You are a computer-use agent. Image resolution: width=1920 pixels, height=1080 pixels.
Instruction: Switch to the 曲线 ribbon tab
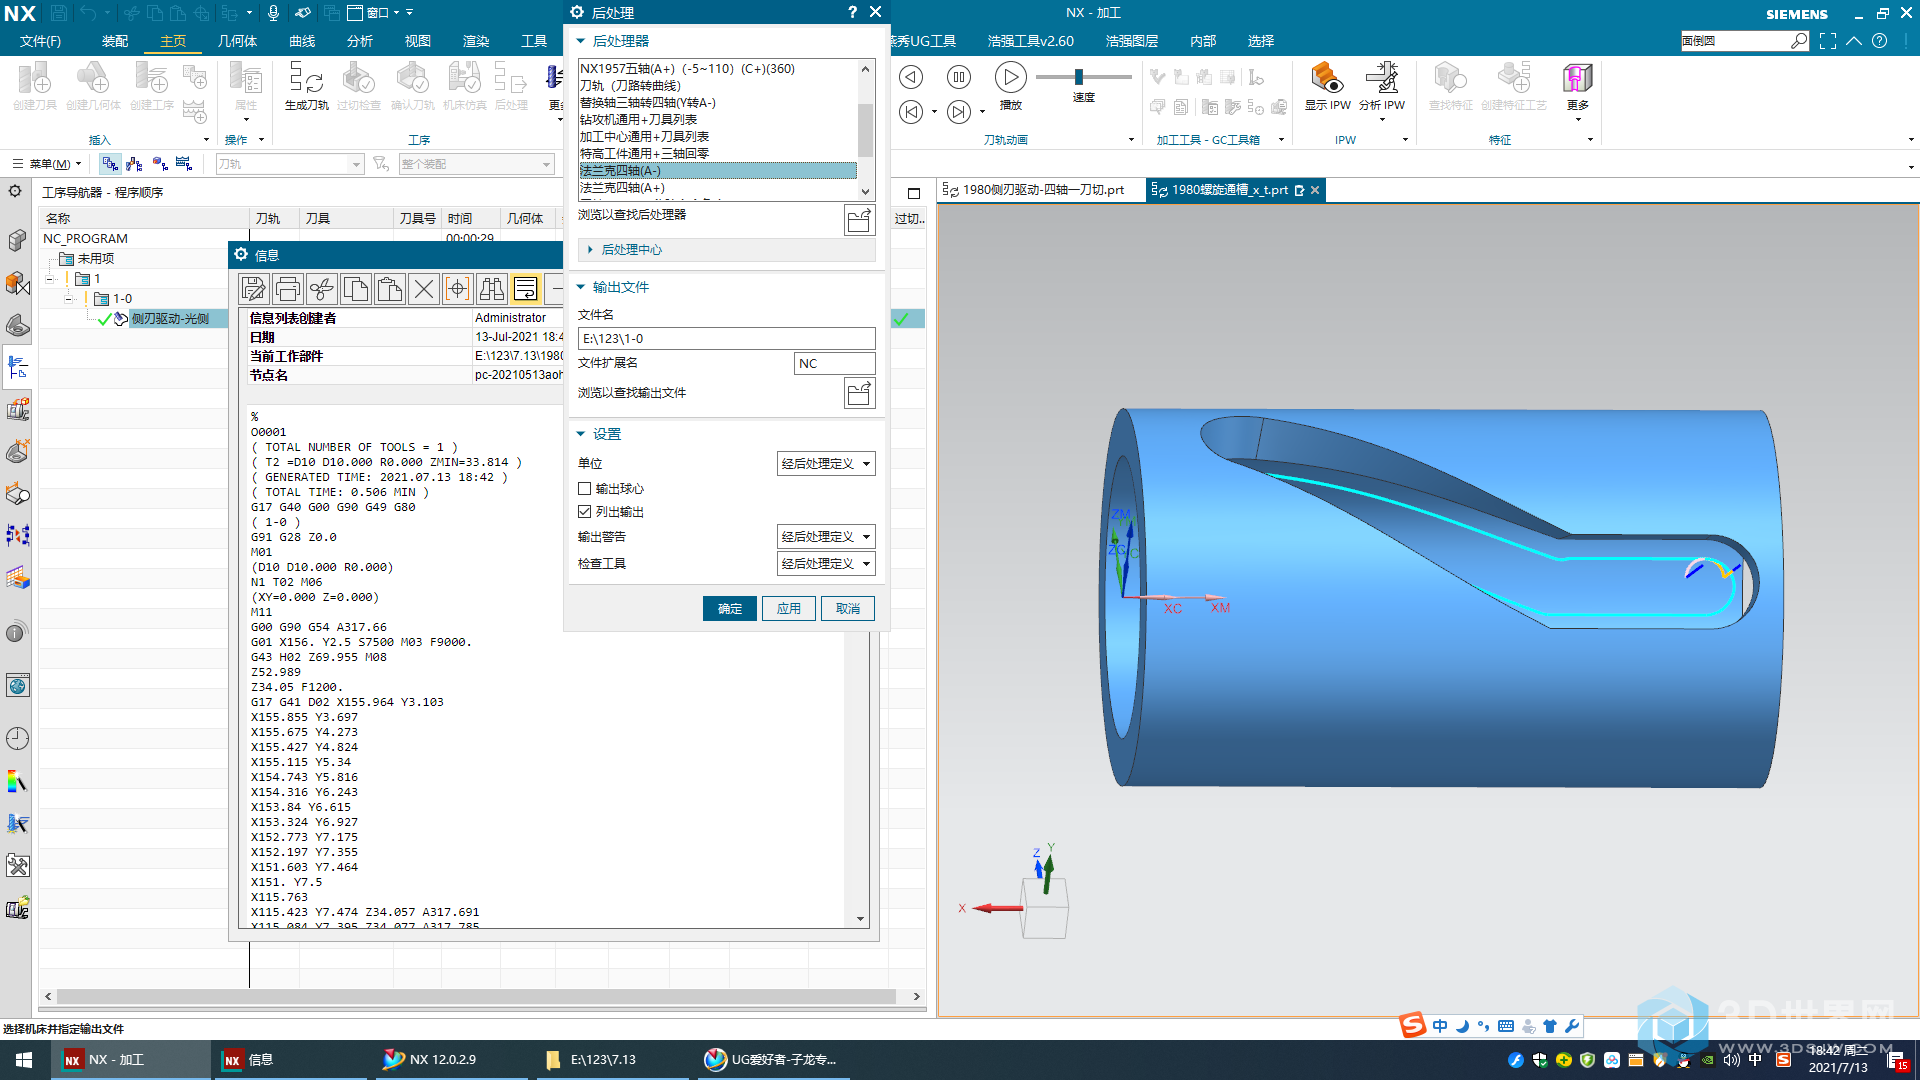(x=302, y=41)
